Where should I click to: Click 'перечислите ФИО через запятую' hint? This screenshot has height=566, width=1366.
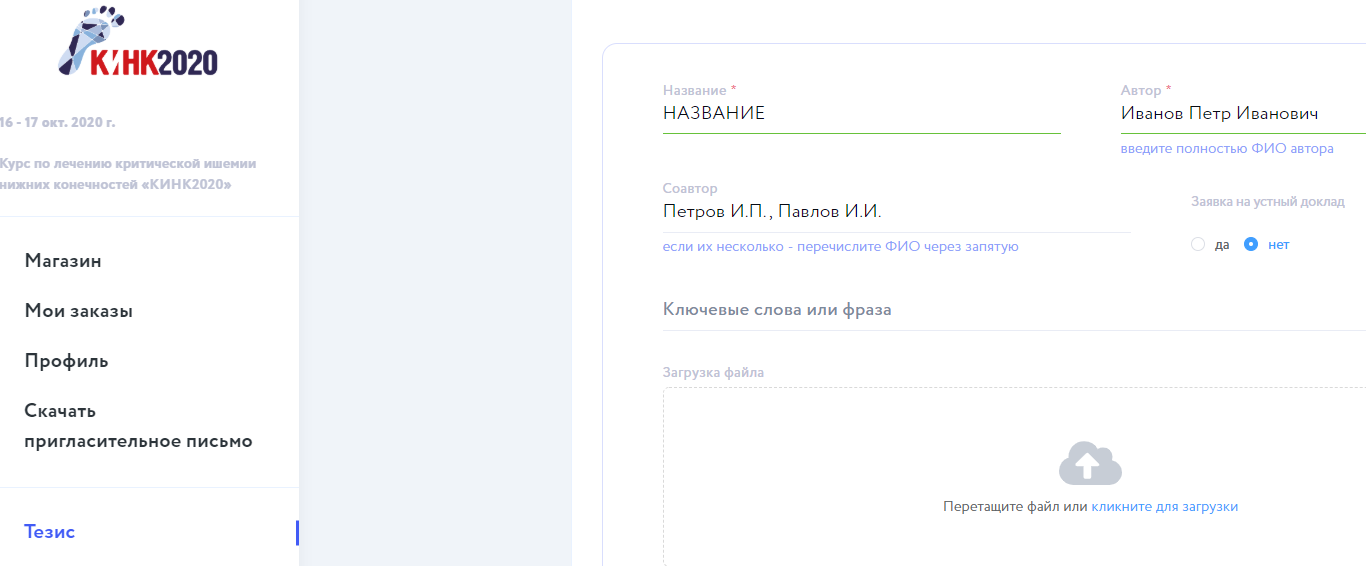click(908, 246)
